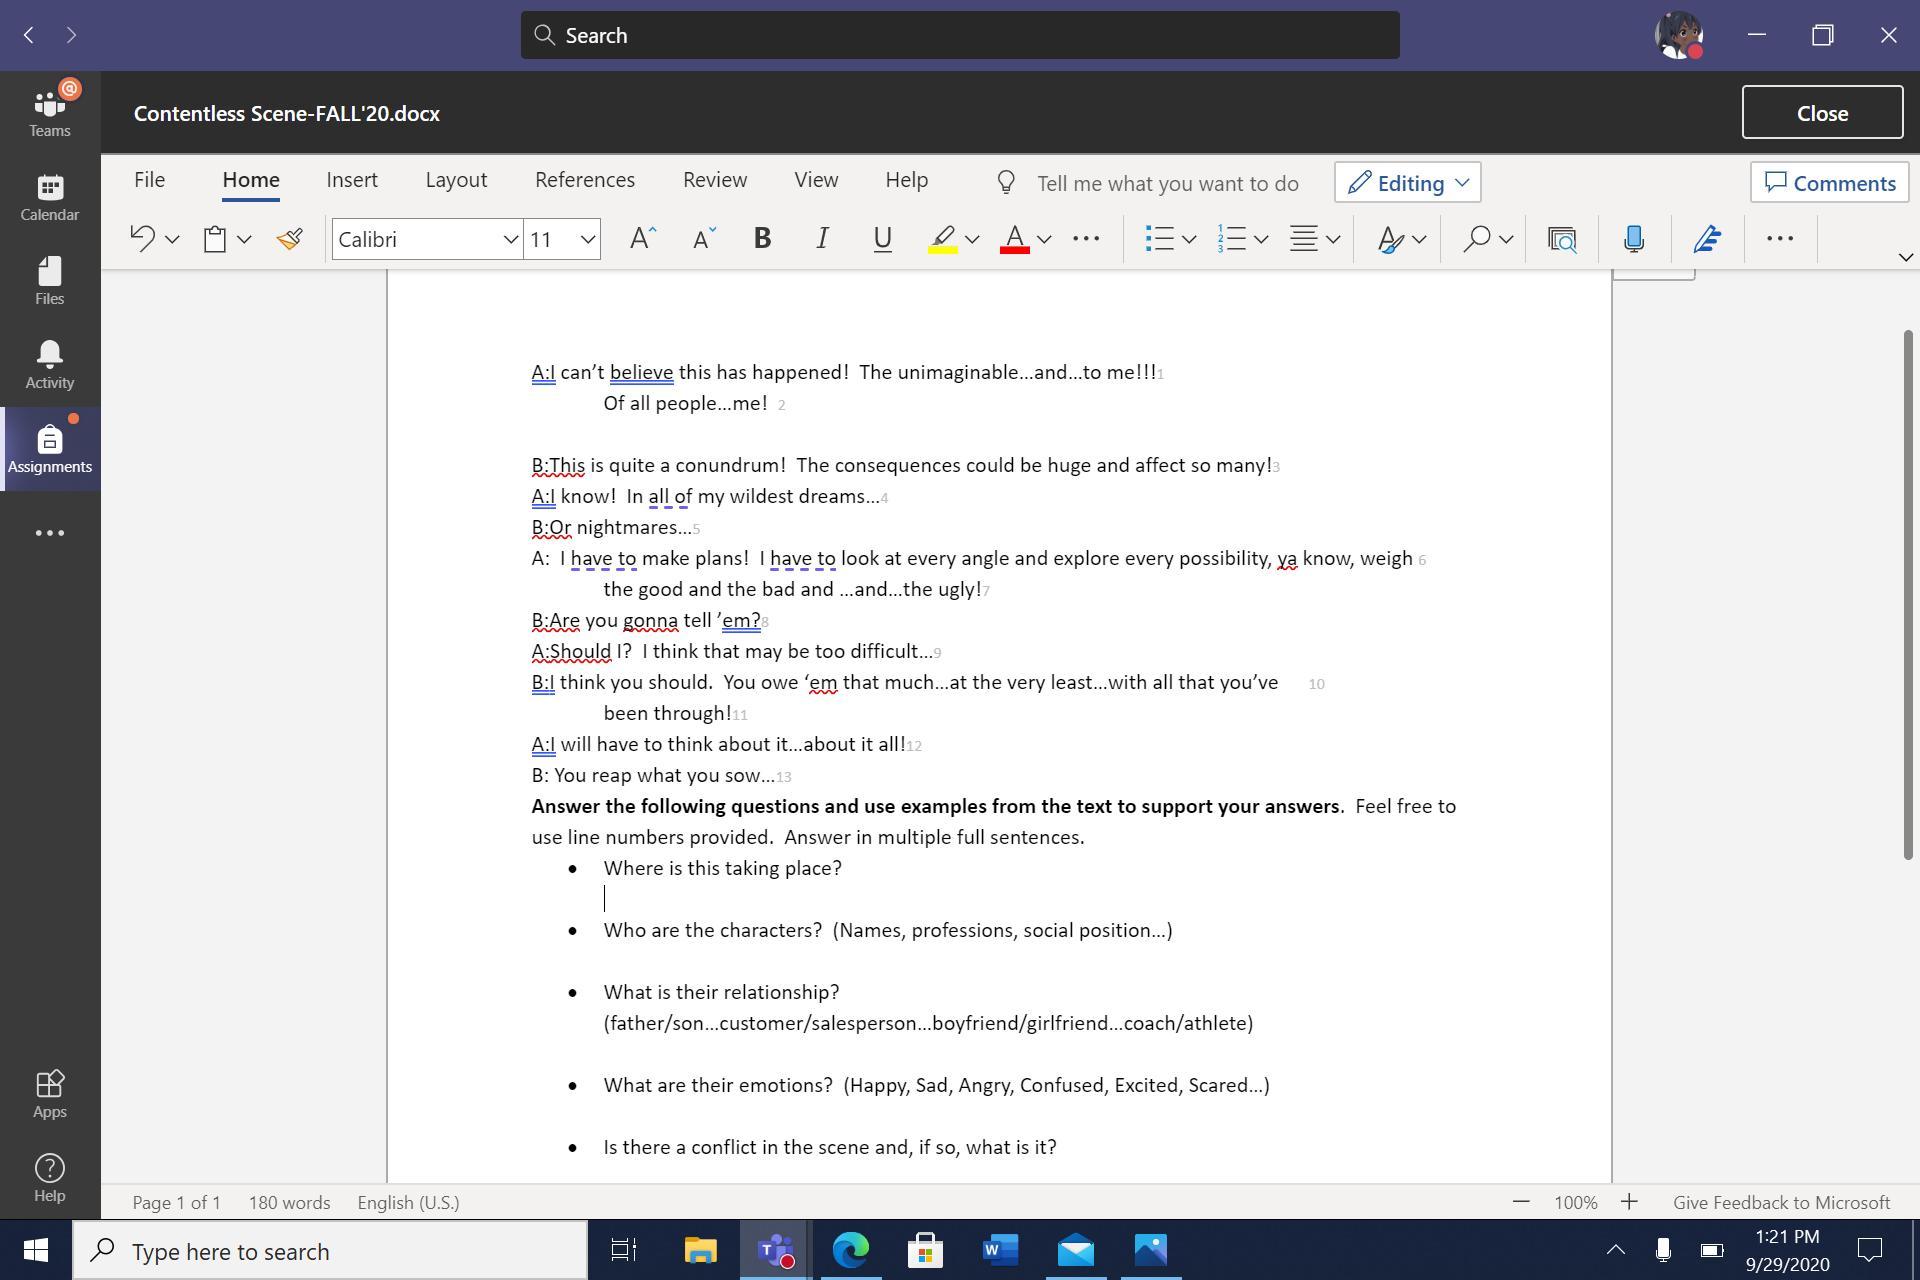Open the Calendar in the sidebar
The width and height of the screenshot is (1920, 1280).
coord(50,197)
